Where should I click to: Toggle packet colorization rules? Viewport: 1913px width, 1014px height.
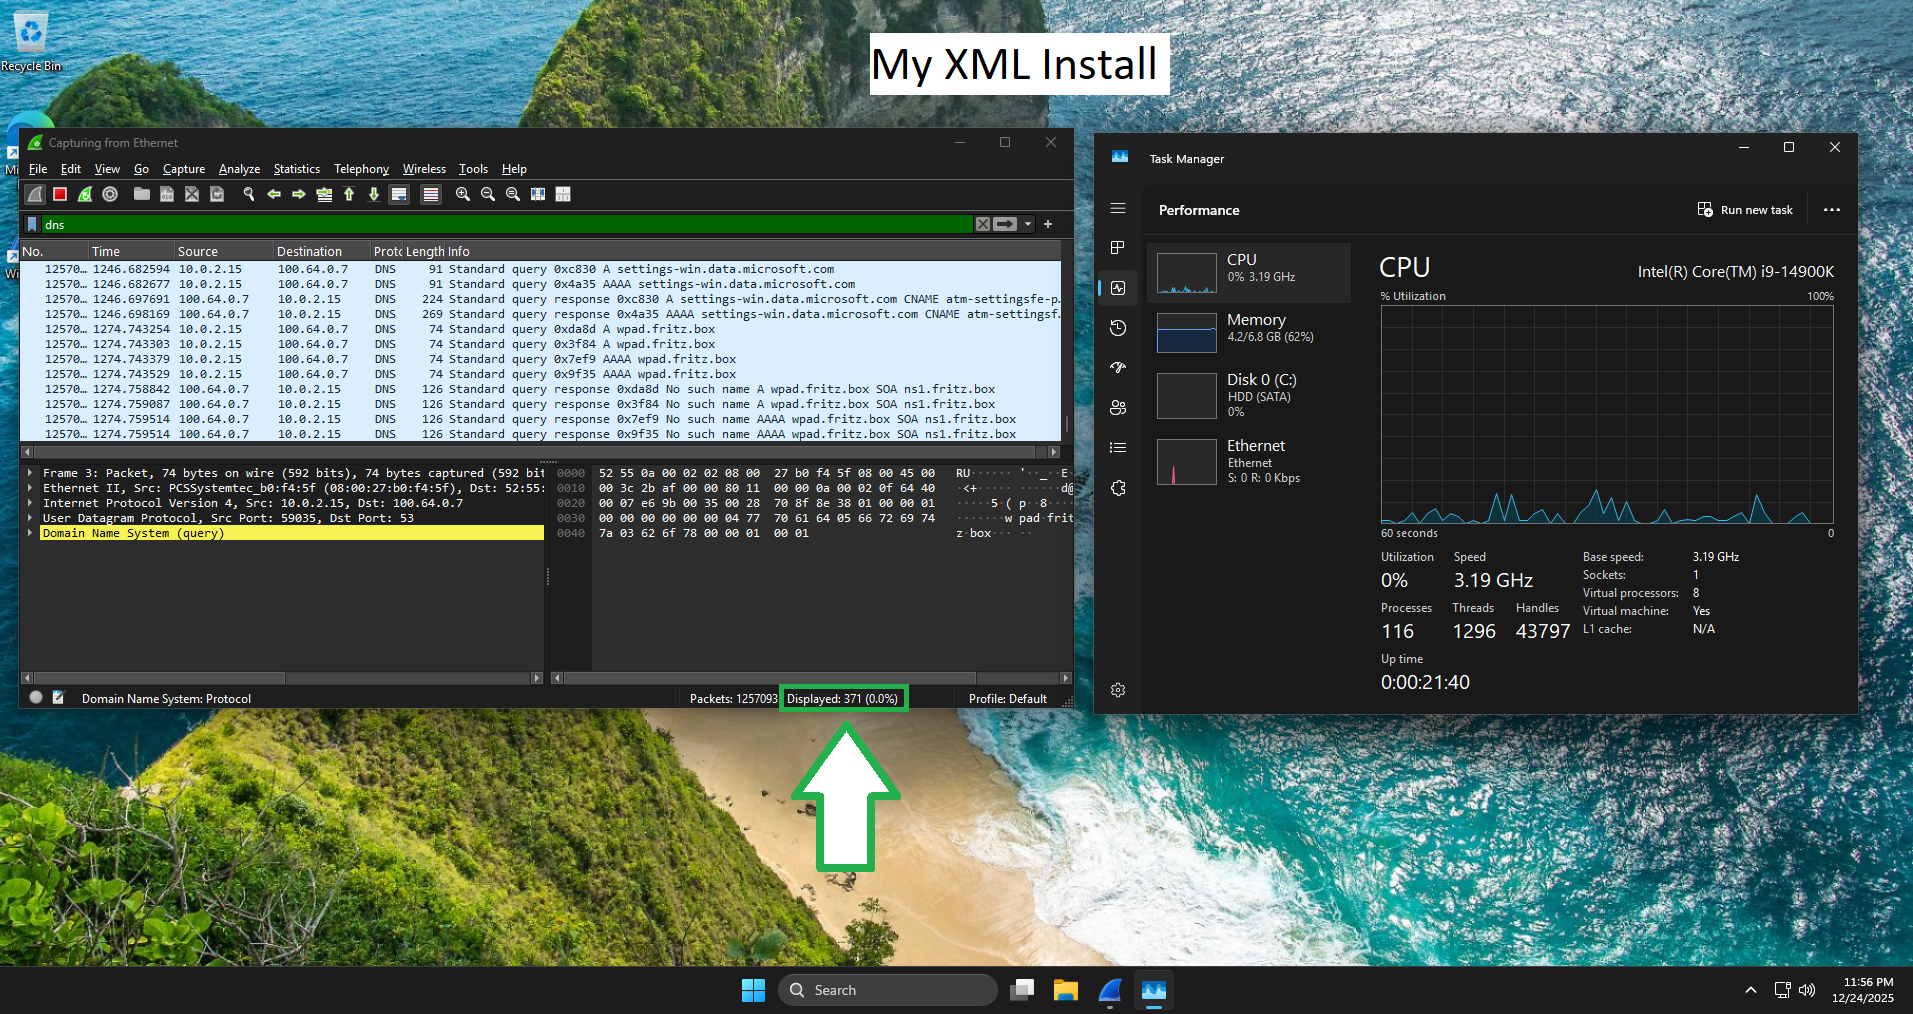pyautogui.click(x=431, y=194)
